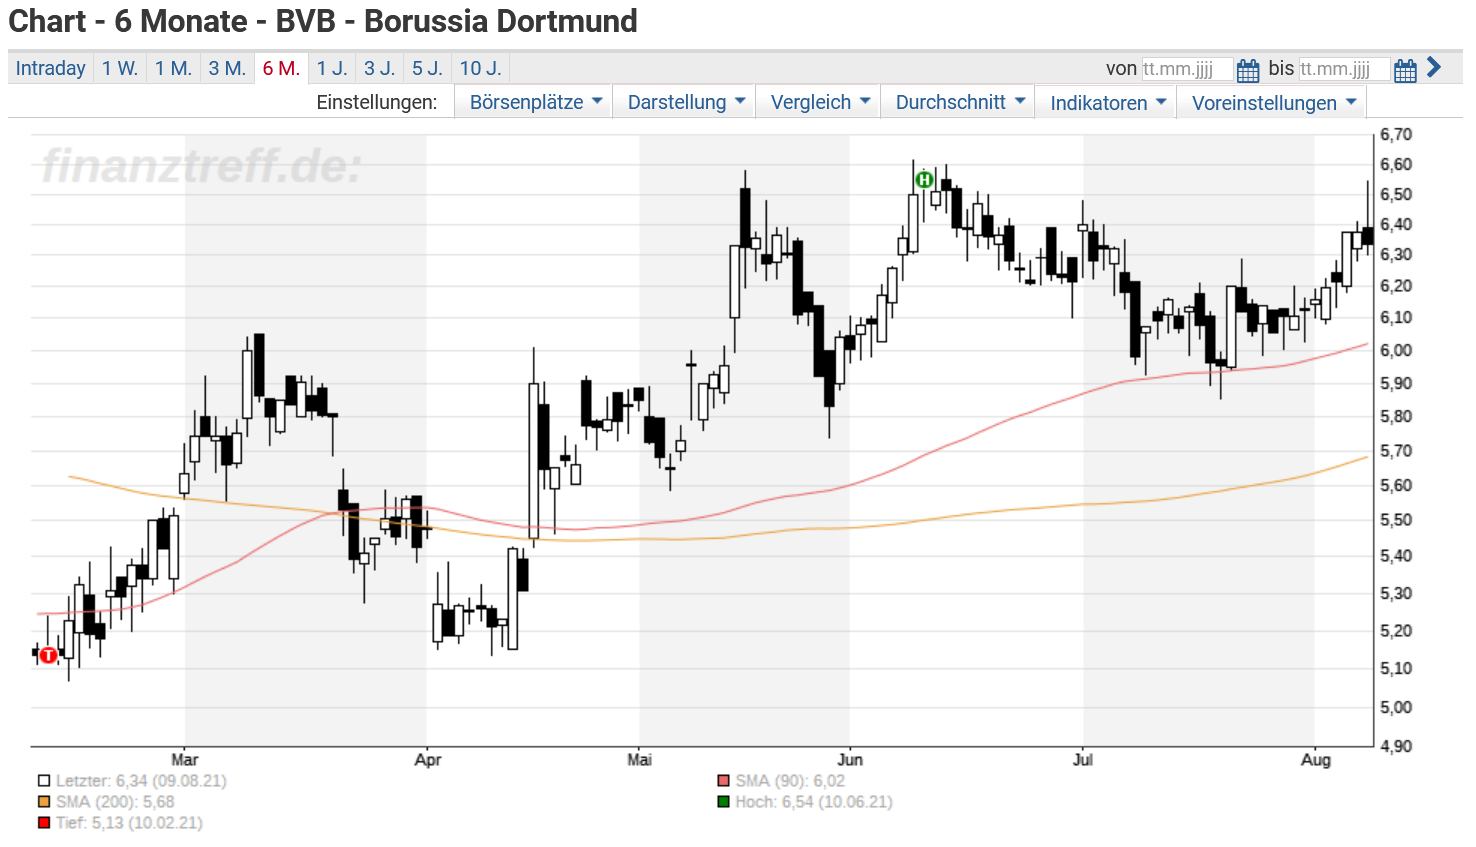The image size is (1476, 847).
Task: Click the 'Einstellungen:' label
Action: [x=377, y=102]
